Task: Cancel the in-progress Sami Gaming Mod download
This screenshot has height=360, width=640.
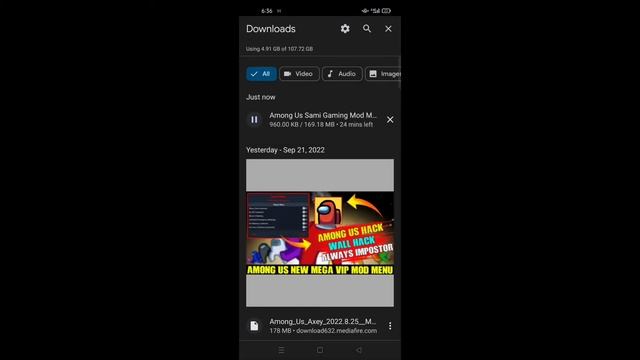Action: (x=390, y=120)
